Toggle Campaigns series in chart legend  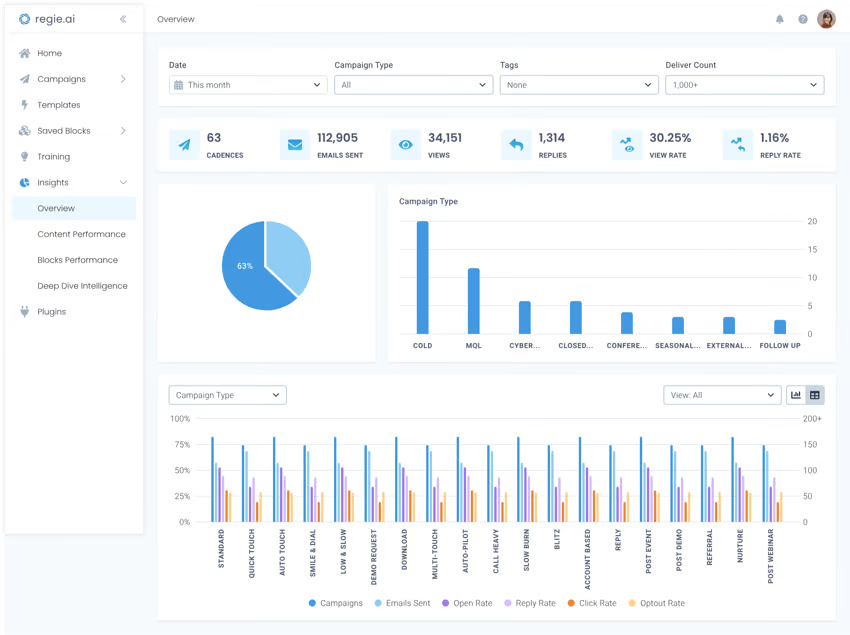(x=335, y=603)
